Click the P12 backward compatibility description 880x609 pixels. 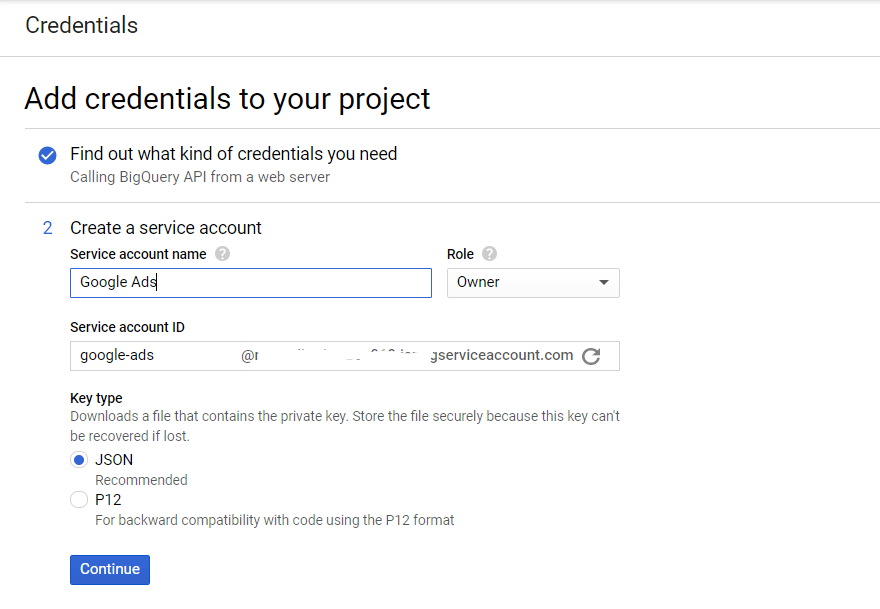click(x=274, y=520)
